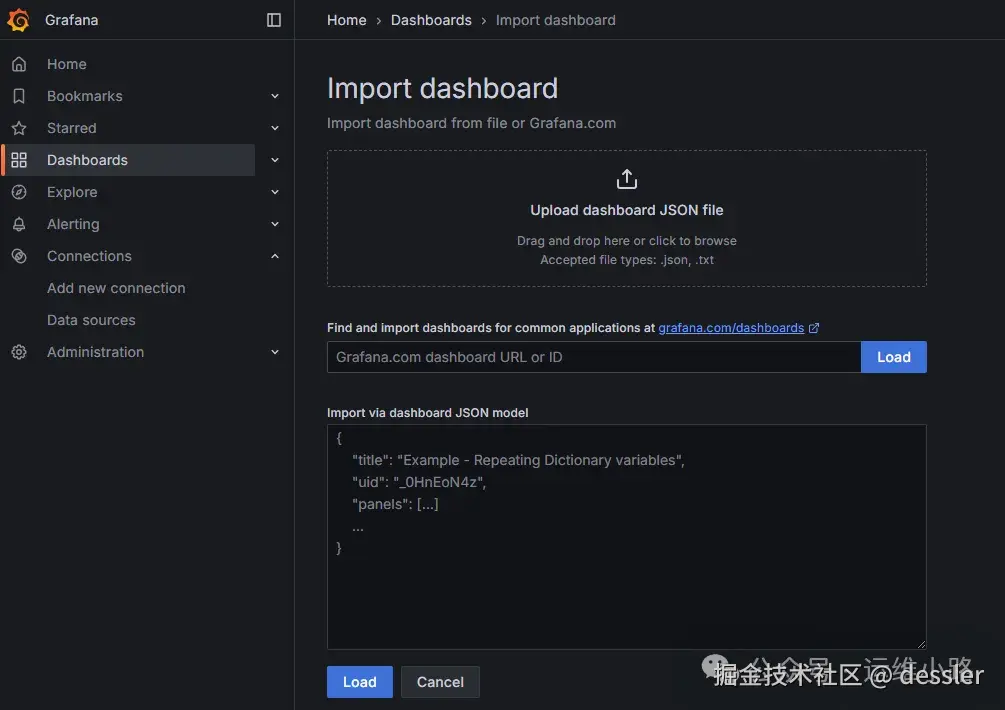
Task: Expand the Explore section chevron
Action: (275, 192)
